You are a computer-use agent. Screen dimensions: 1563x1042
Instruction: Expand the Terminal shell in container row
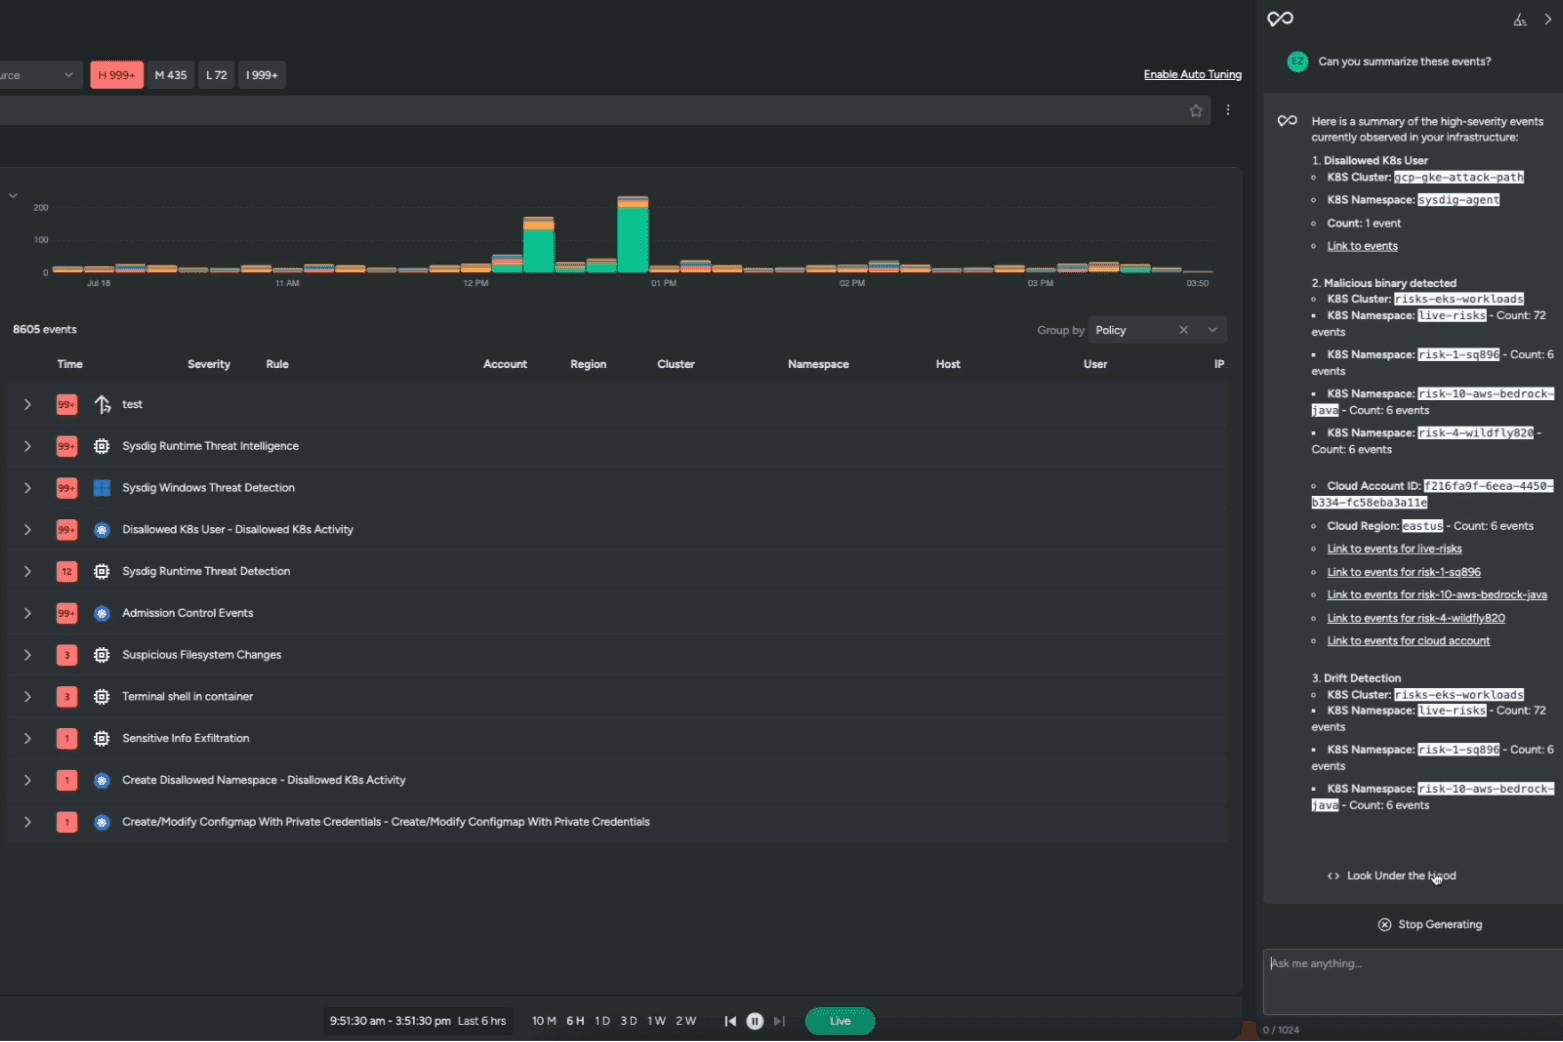coord(28,697)
